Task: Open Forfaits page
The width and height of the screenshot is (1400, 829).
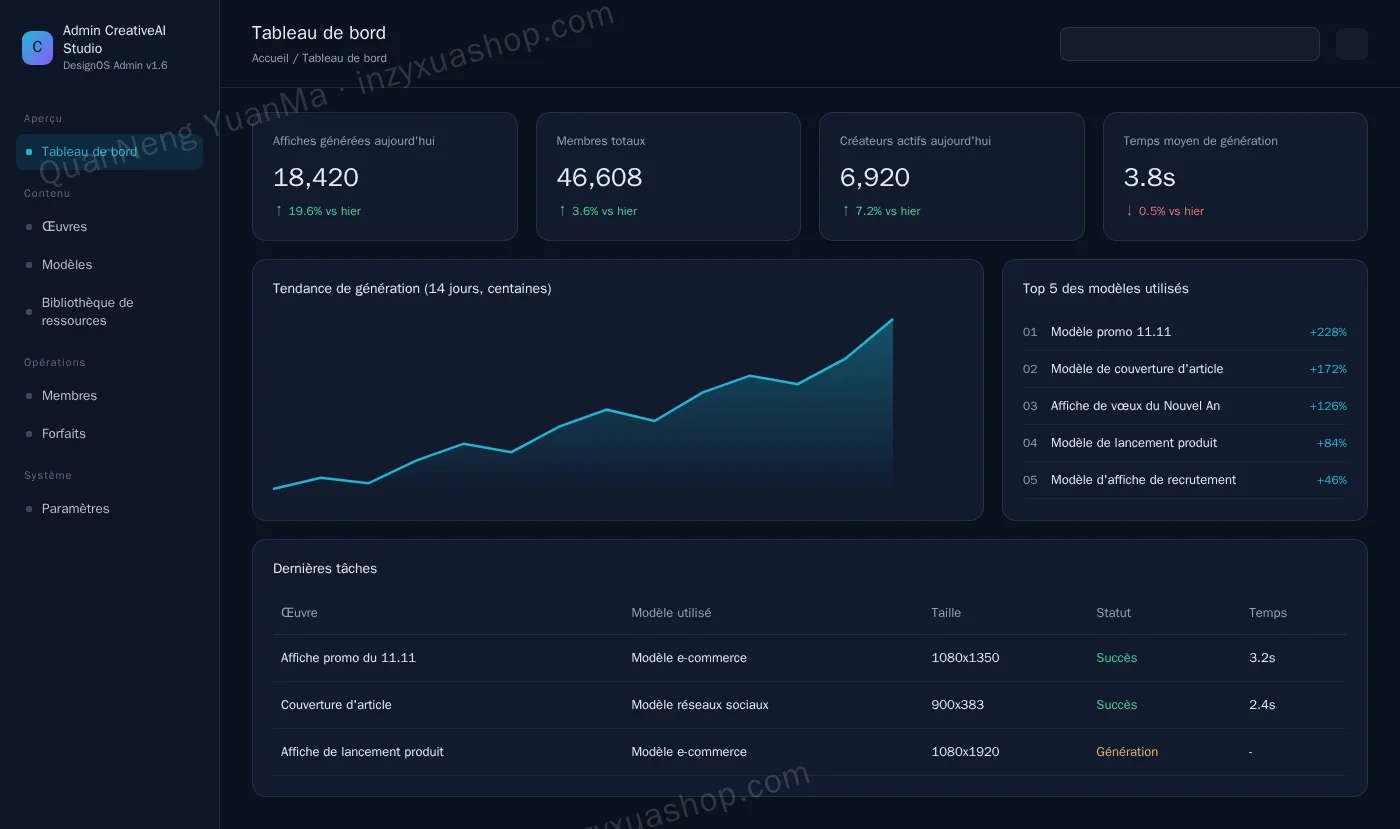Action: coord(109,434)
